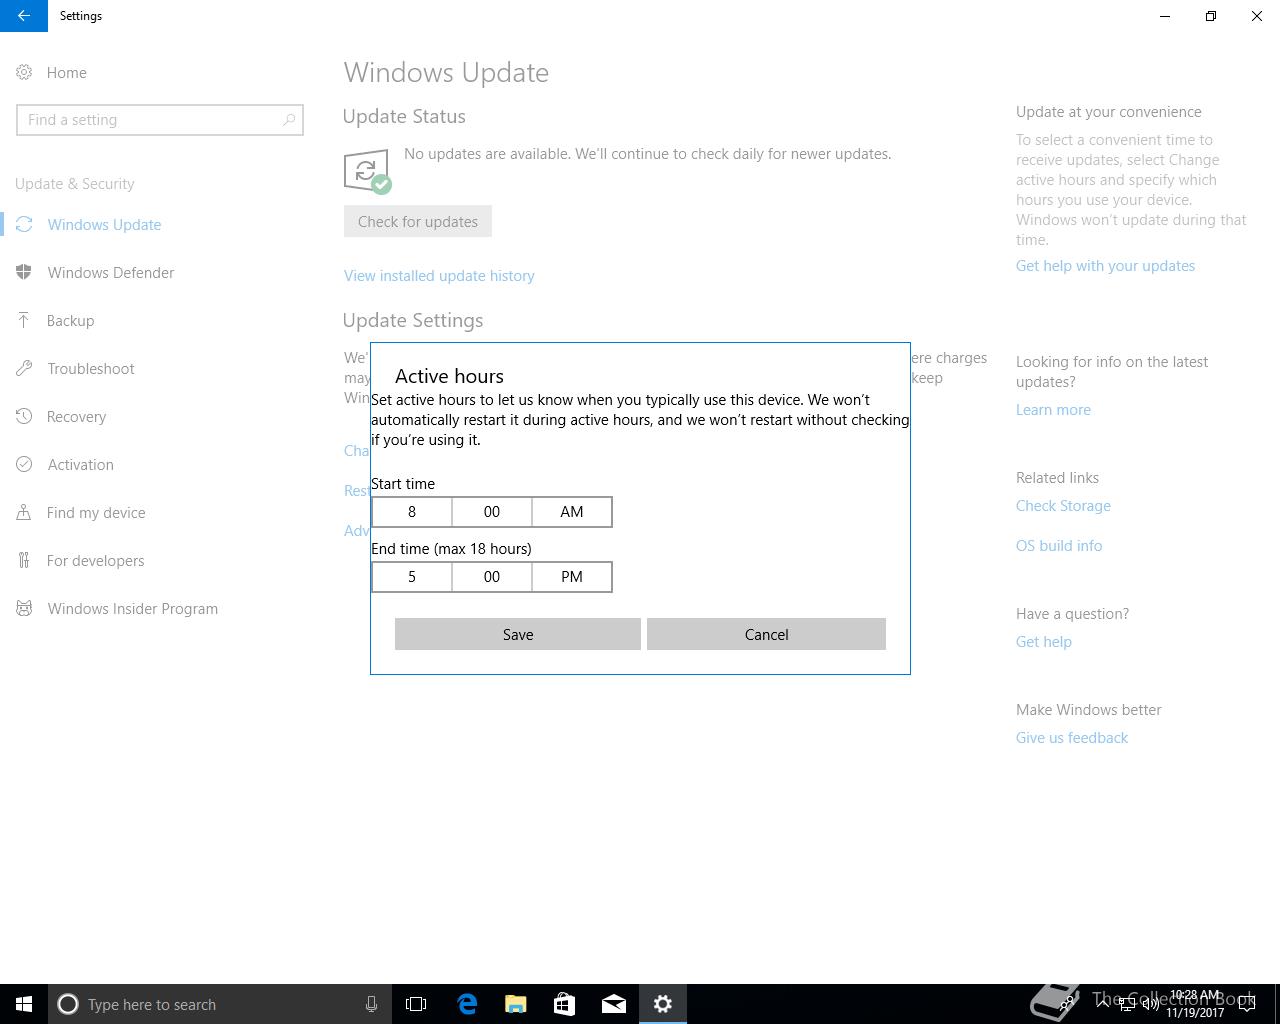Image resolution: width=1280 pixels, height=1024 pixels.
Task: Open Home via the gear icon
Action: pyautogui.click(x=24, y=73)
